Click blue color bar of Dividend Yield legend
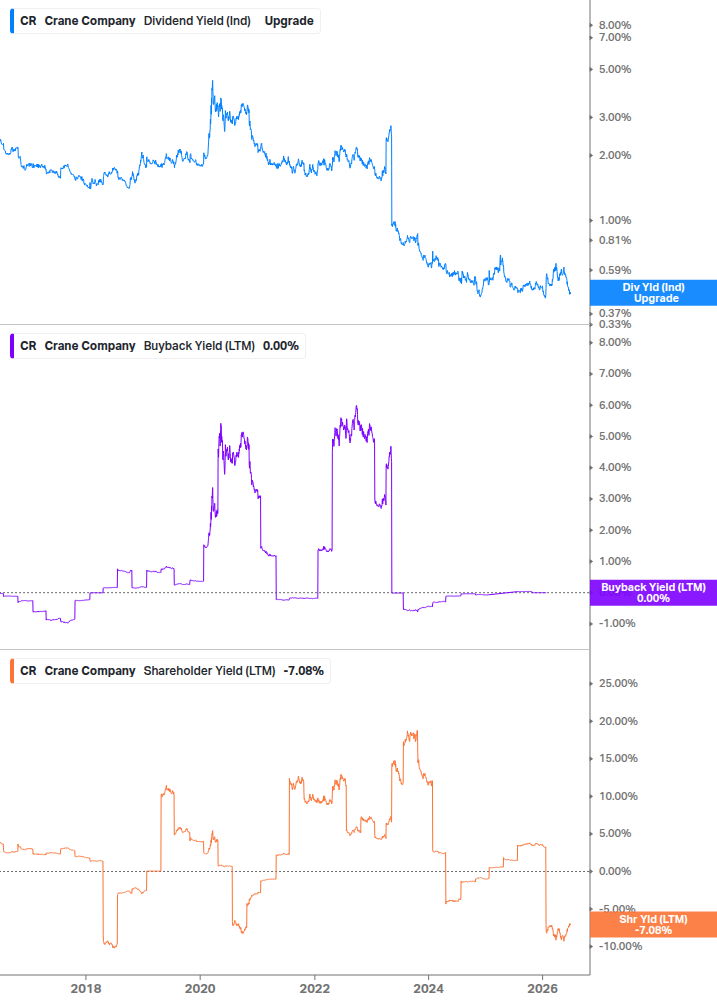The height and width of the screenshot is (1005, 717). (x=12, y=21)
